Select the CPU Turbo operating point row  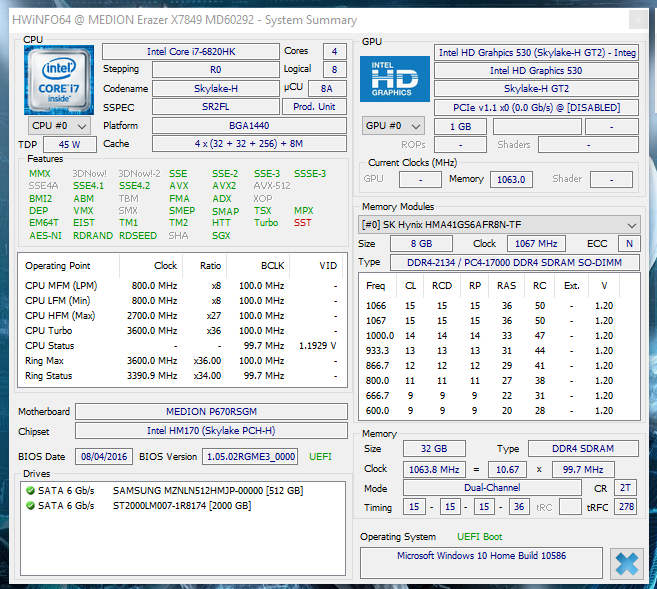tap(46, 330)
